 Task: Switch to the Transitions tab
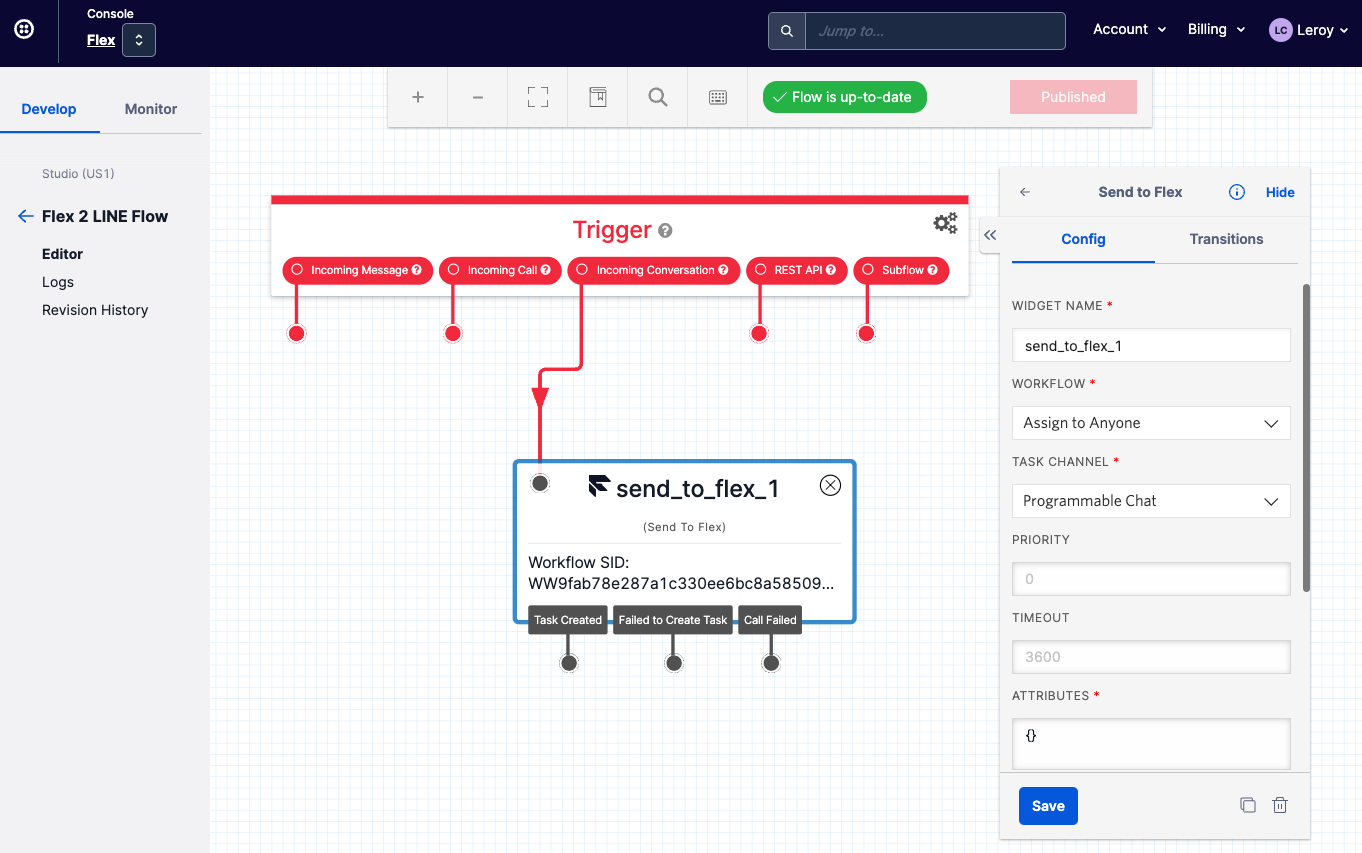(x=1226, y=239)
